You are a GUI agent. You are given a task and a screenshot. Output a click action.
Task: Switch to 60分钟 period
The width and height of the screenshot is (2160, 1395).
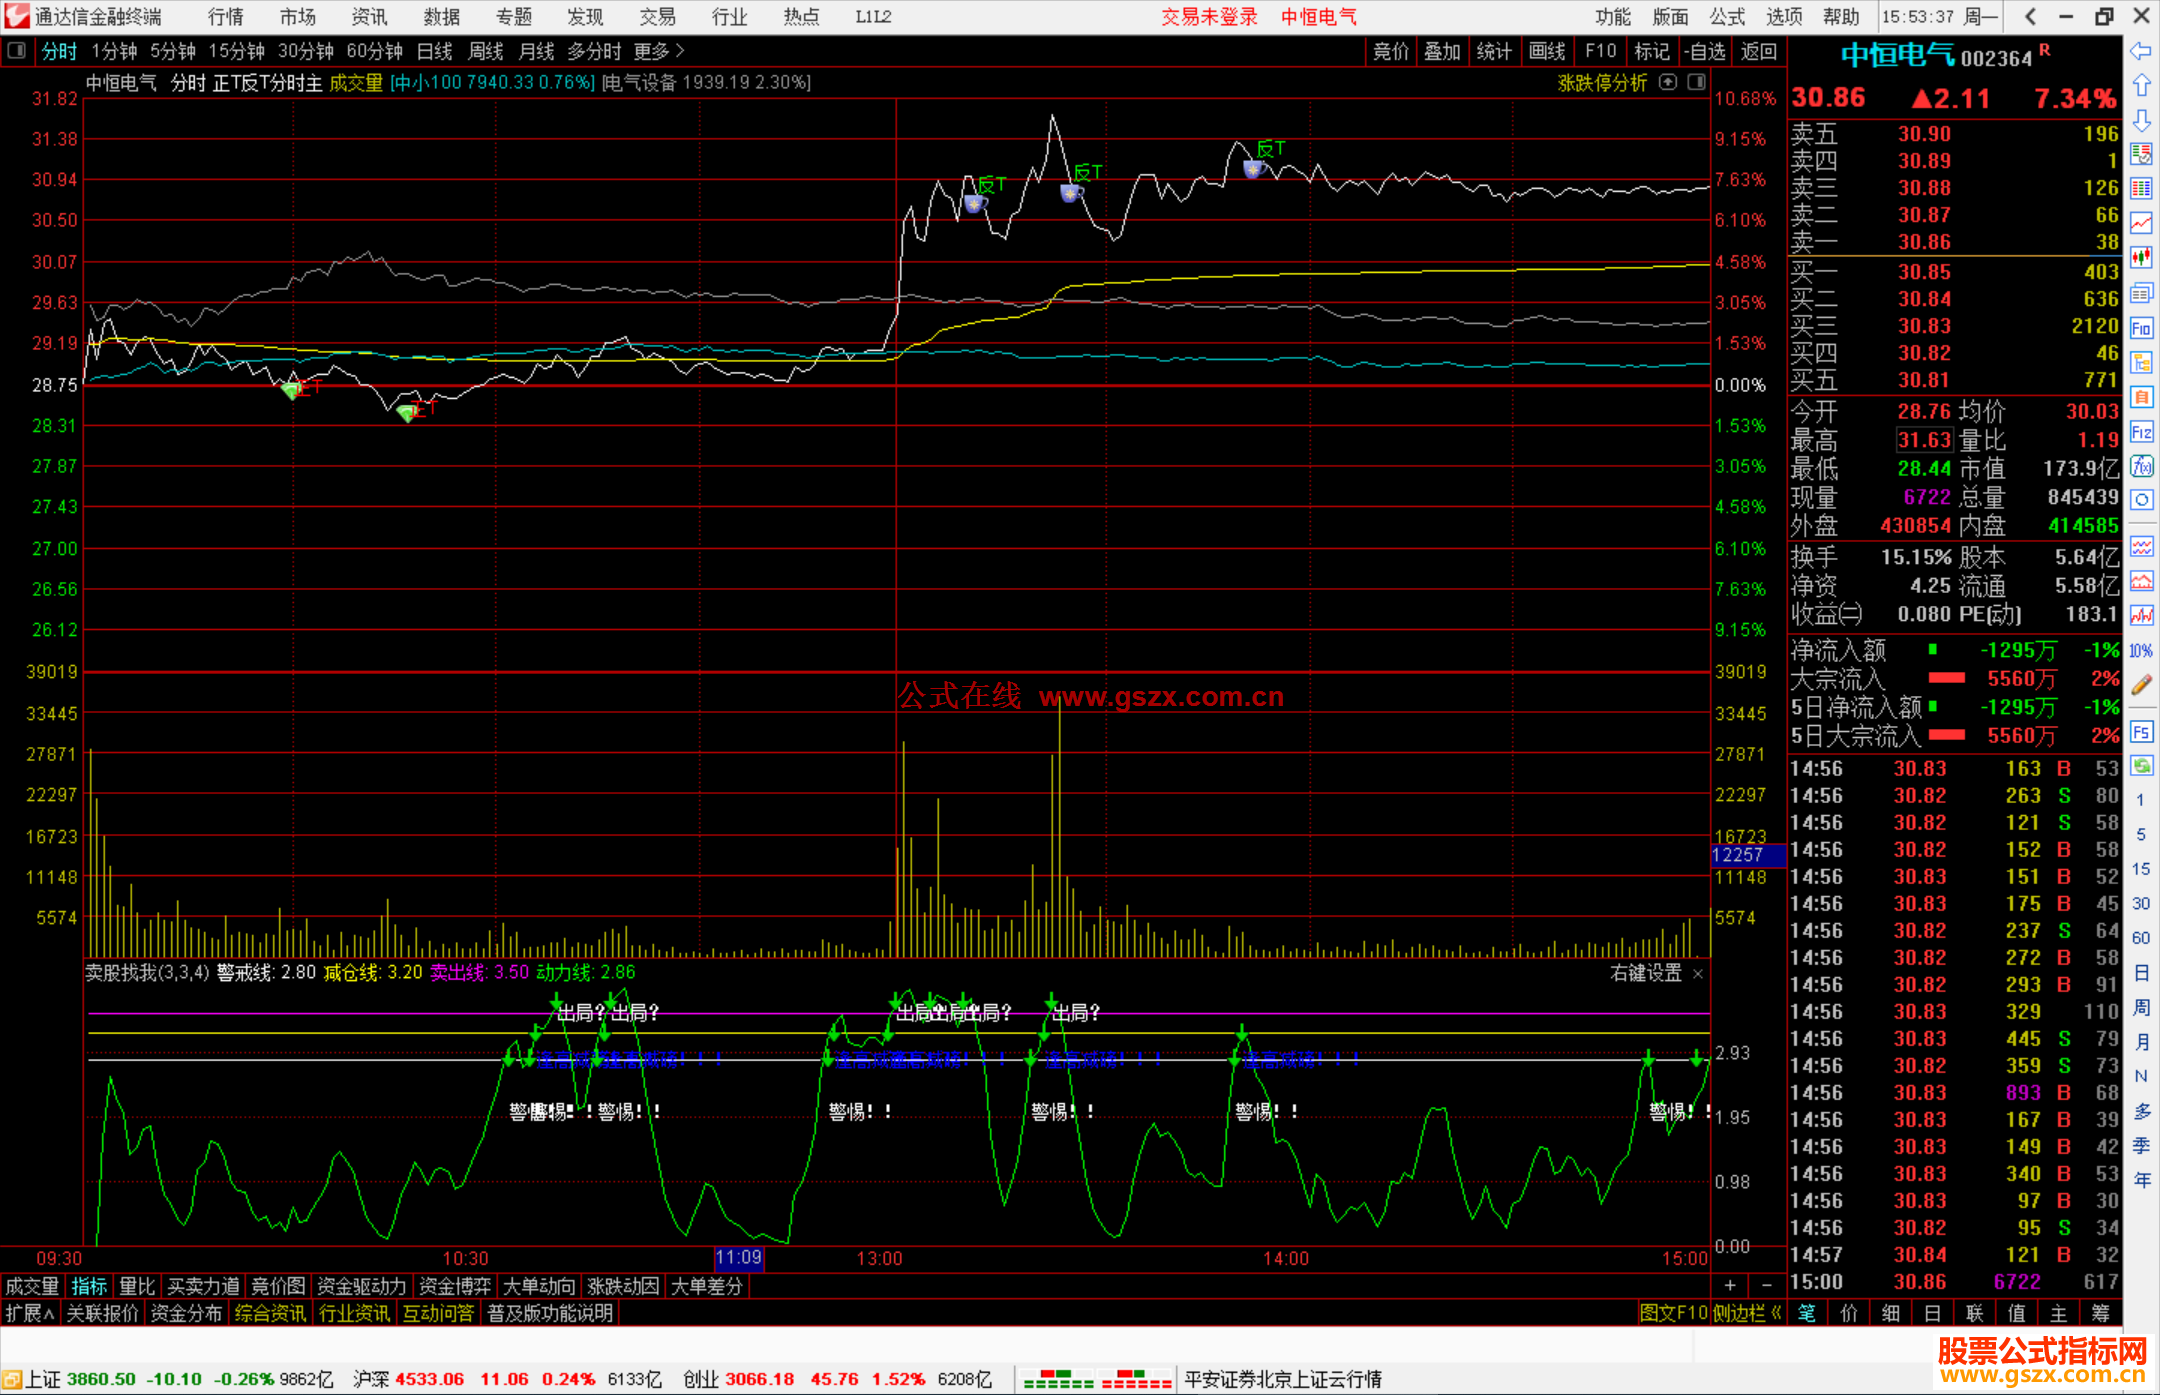point(375,51)
